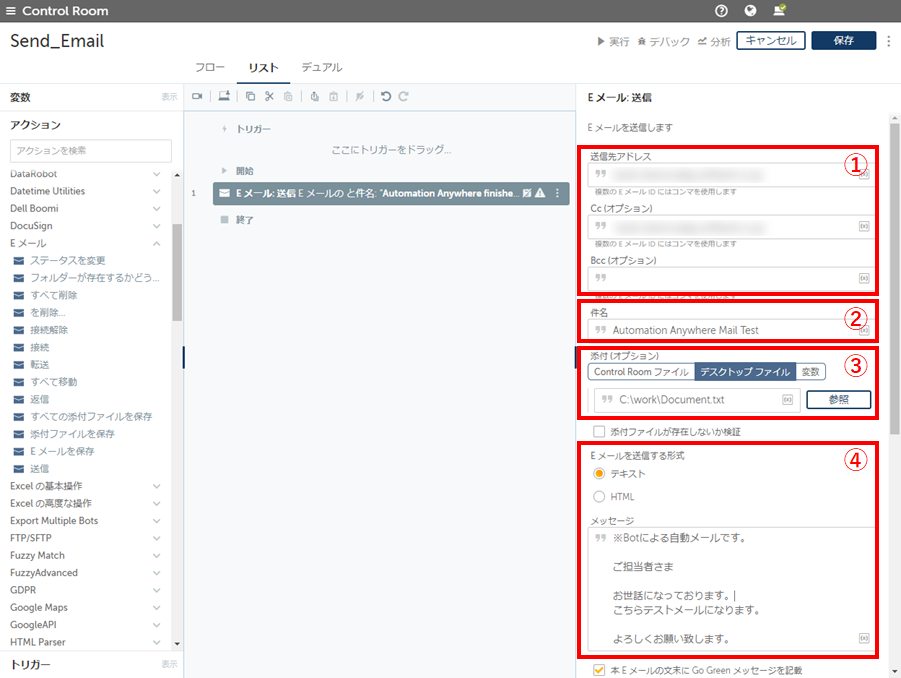
Task: Click the three-dot menu next to 保存
Action: [x=888, y=41]
